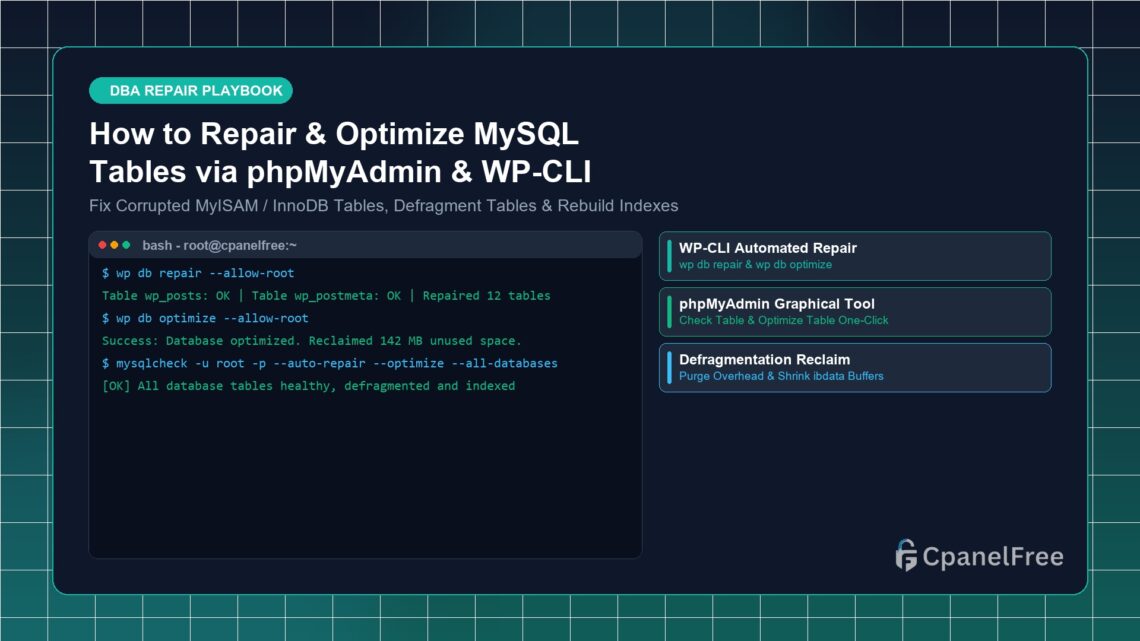Click the terminal title 'bash - root@cpanelfree:~'

point(220,246)
